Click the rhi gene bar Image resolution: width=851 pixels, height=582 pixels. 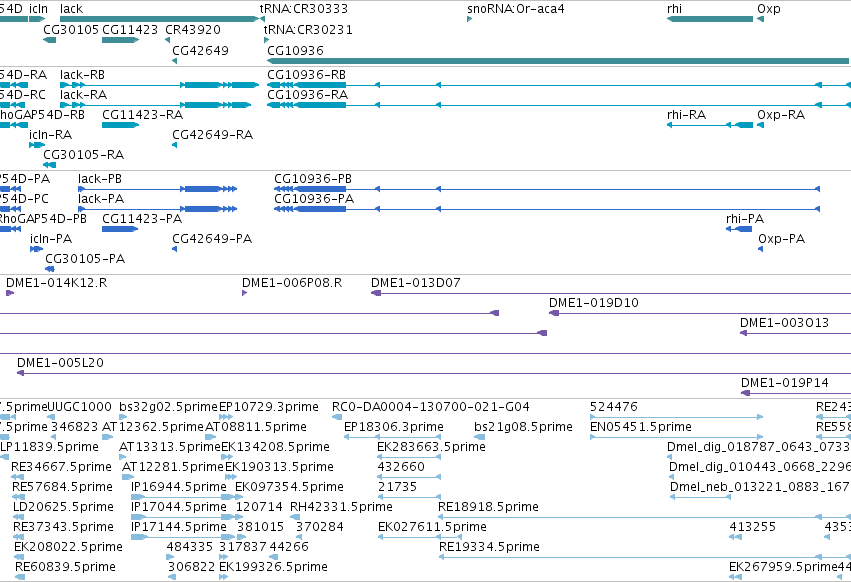(x=710, y=19)
